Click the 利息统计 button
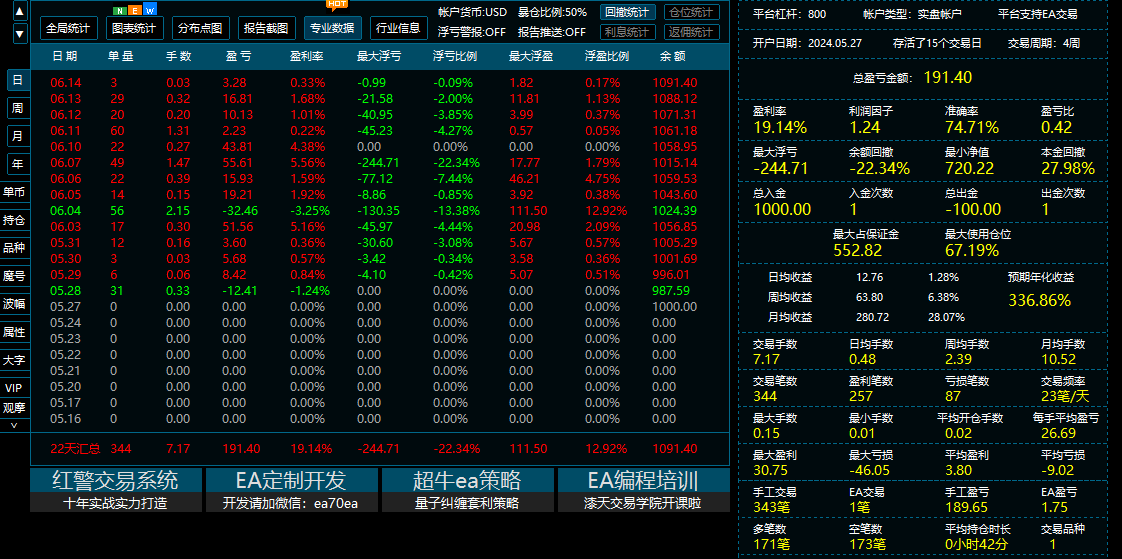 pos(627,31)
